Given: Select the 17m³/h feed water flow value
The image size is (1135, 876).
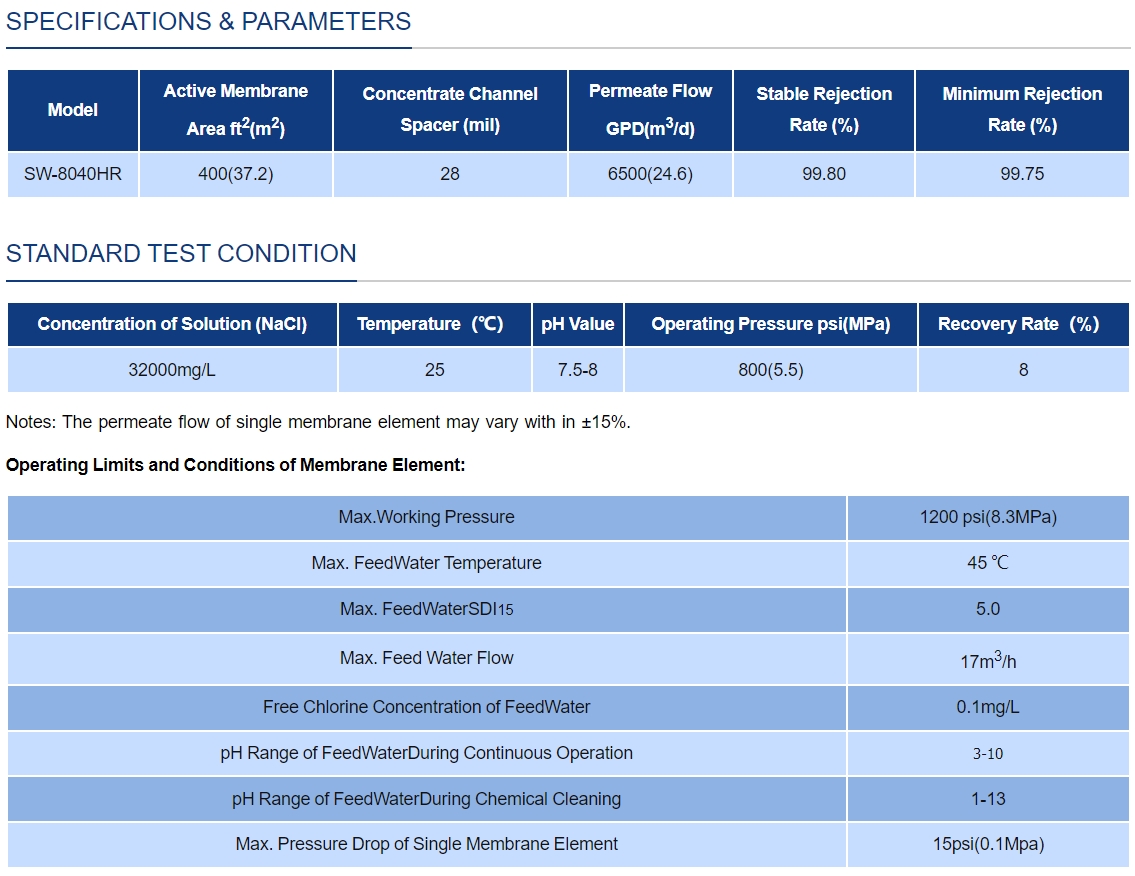Looking at the screenshot, I should [988, 660].
